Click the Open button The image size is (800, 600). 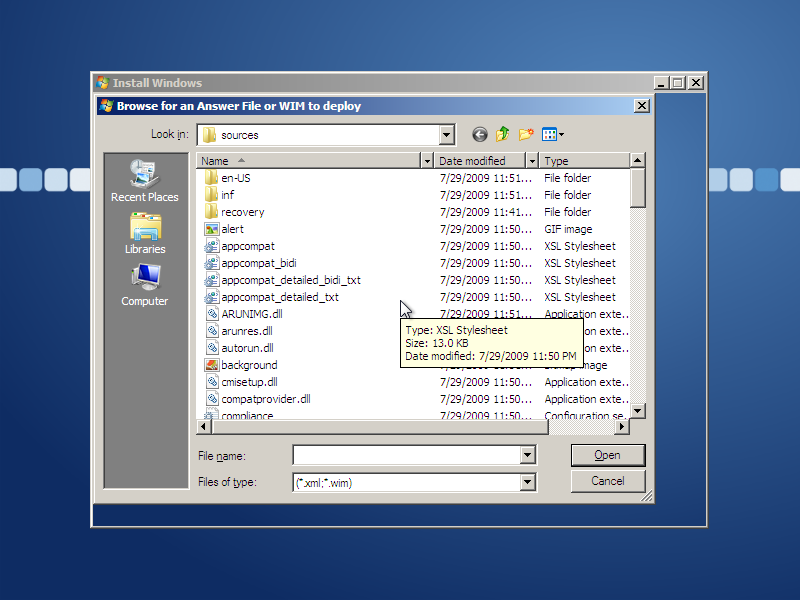(x=608, y=455)
